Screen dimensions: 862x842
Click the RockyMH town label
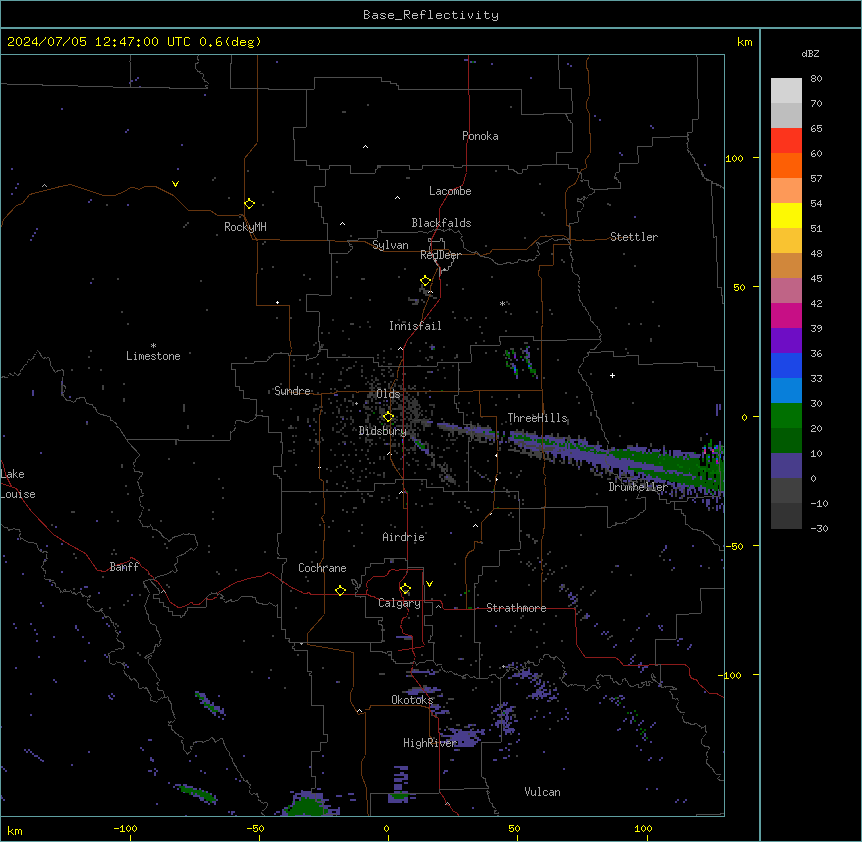coord(245,227)
